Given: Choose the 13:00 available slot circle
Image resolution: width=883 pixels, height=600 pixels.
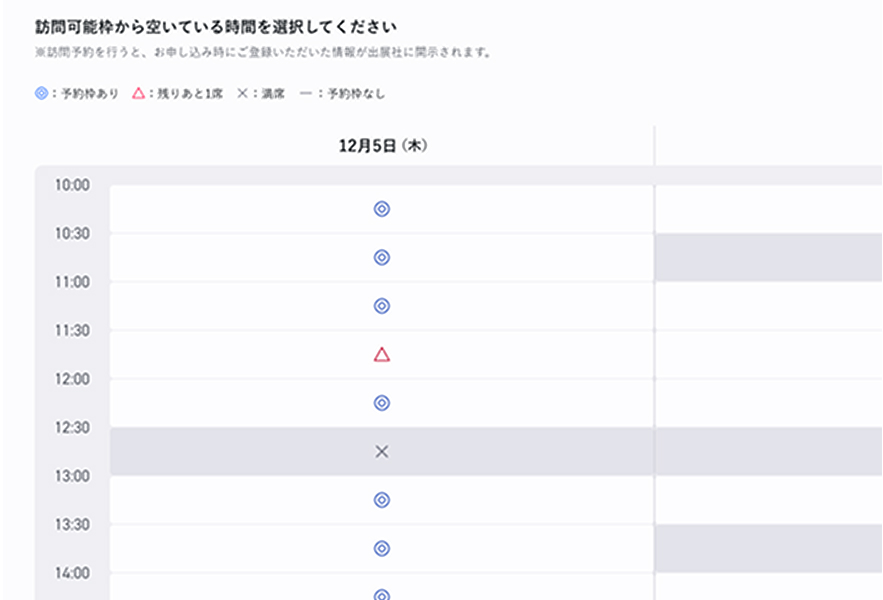Looking at the screenshot, I should (x=381, y=500).
